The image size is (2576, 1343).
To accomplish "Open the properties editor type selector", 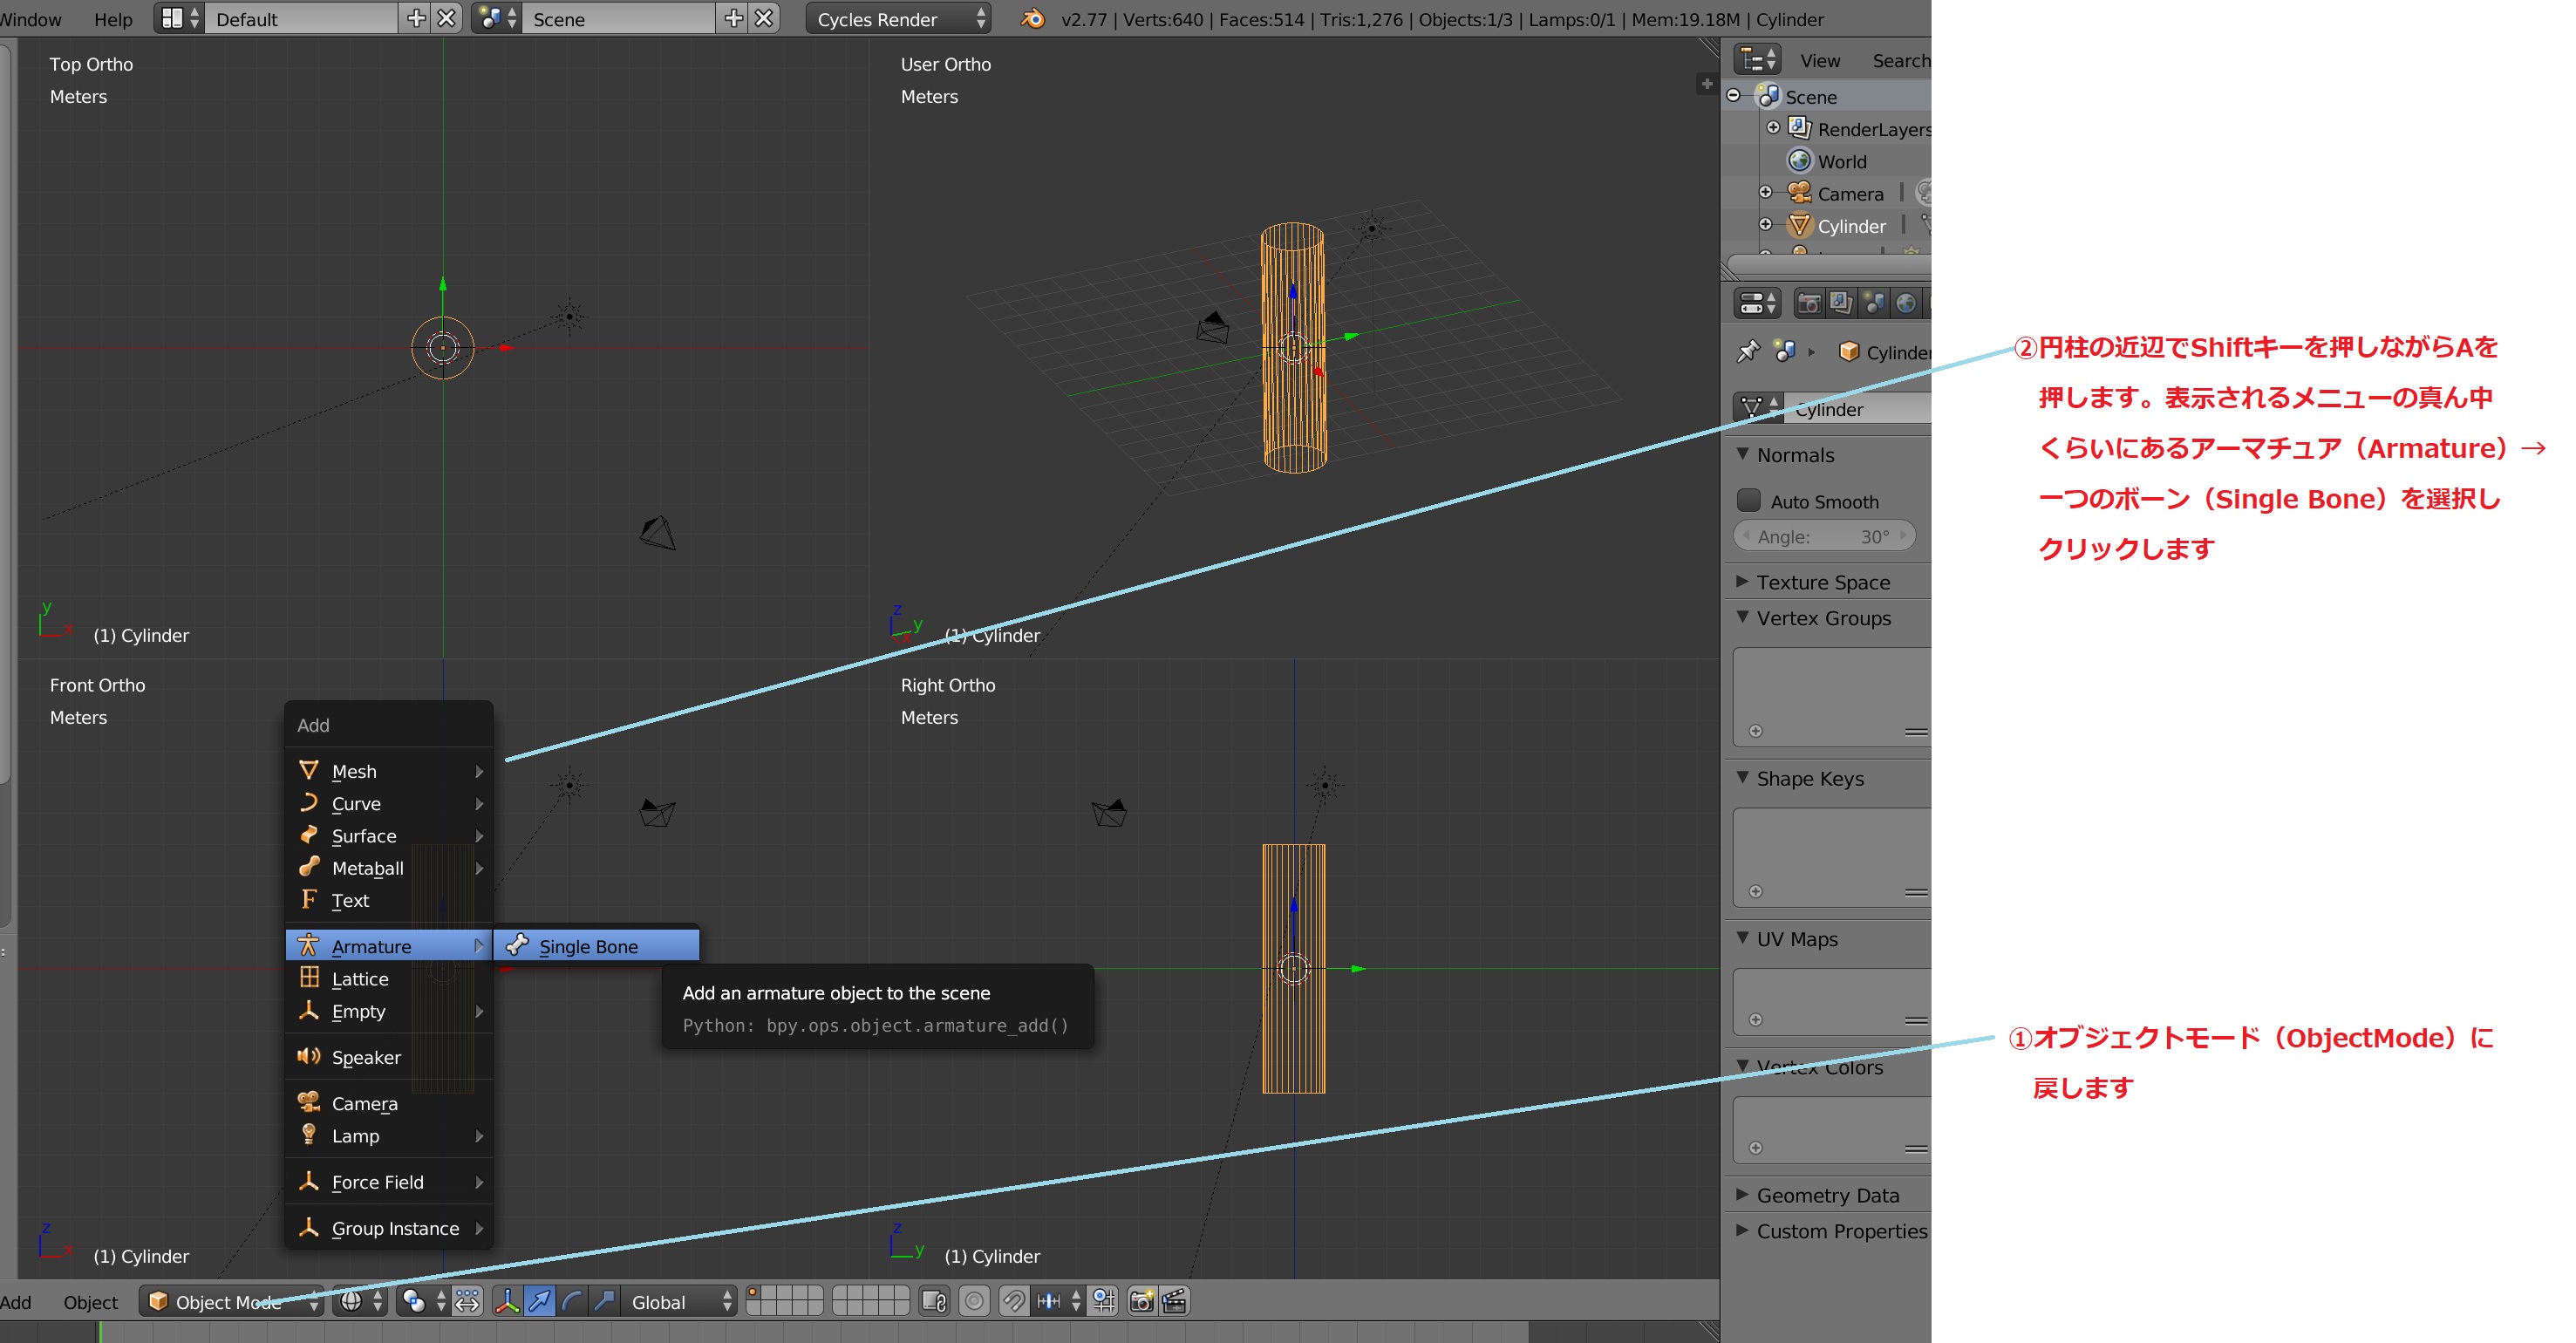I will point(1757,302).
